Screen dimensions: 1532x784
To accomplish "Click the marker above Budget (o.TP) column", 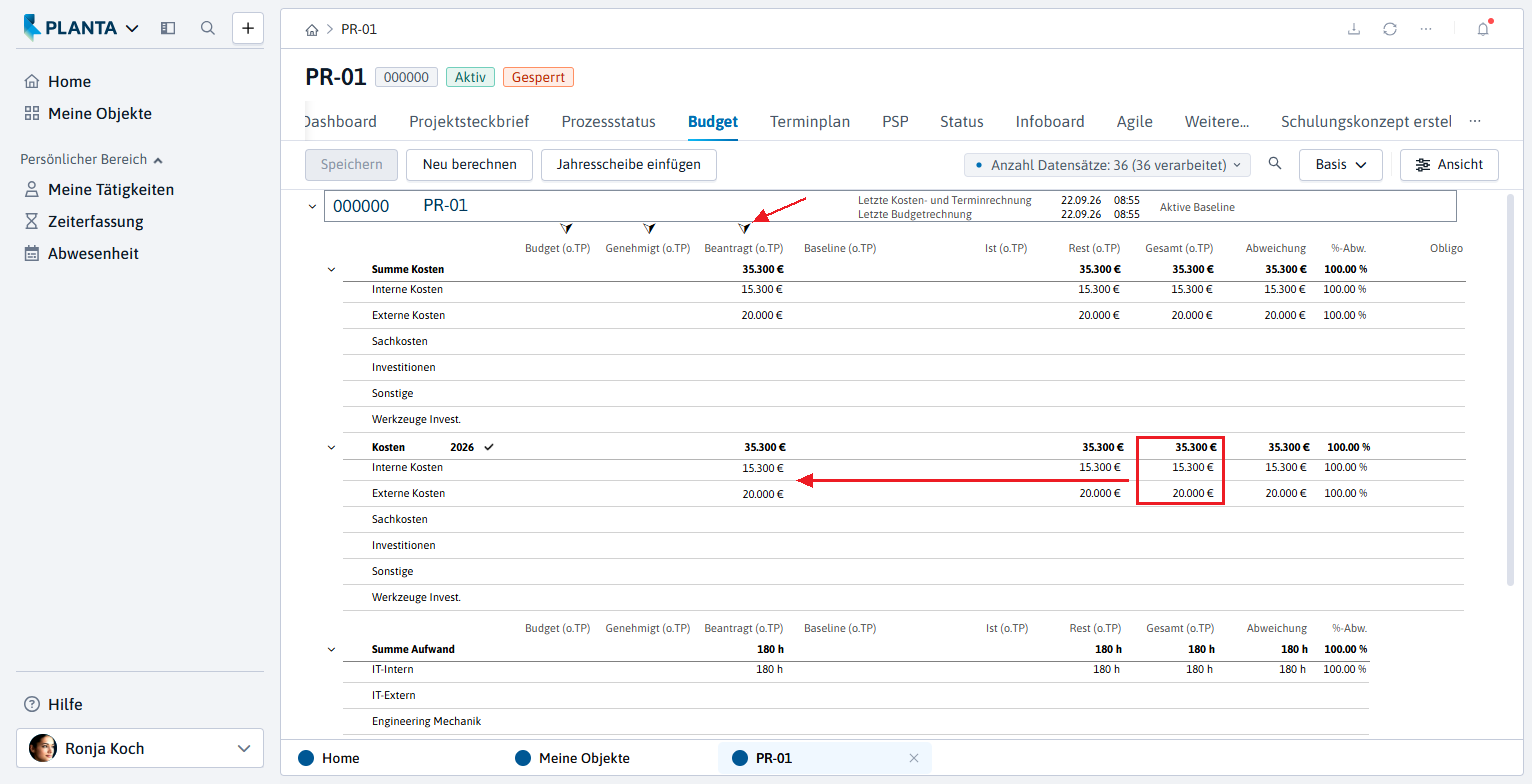I will coord(567,229).
